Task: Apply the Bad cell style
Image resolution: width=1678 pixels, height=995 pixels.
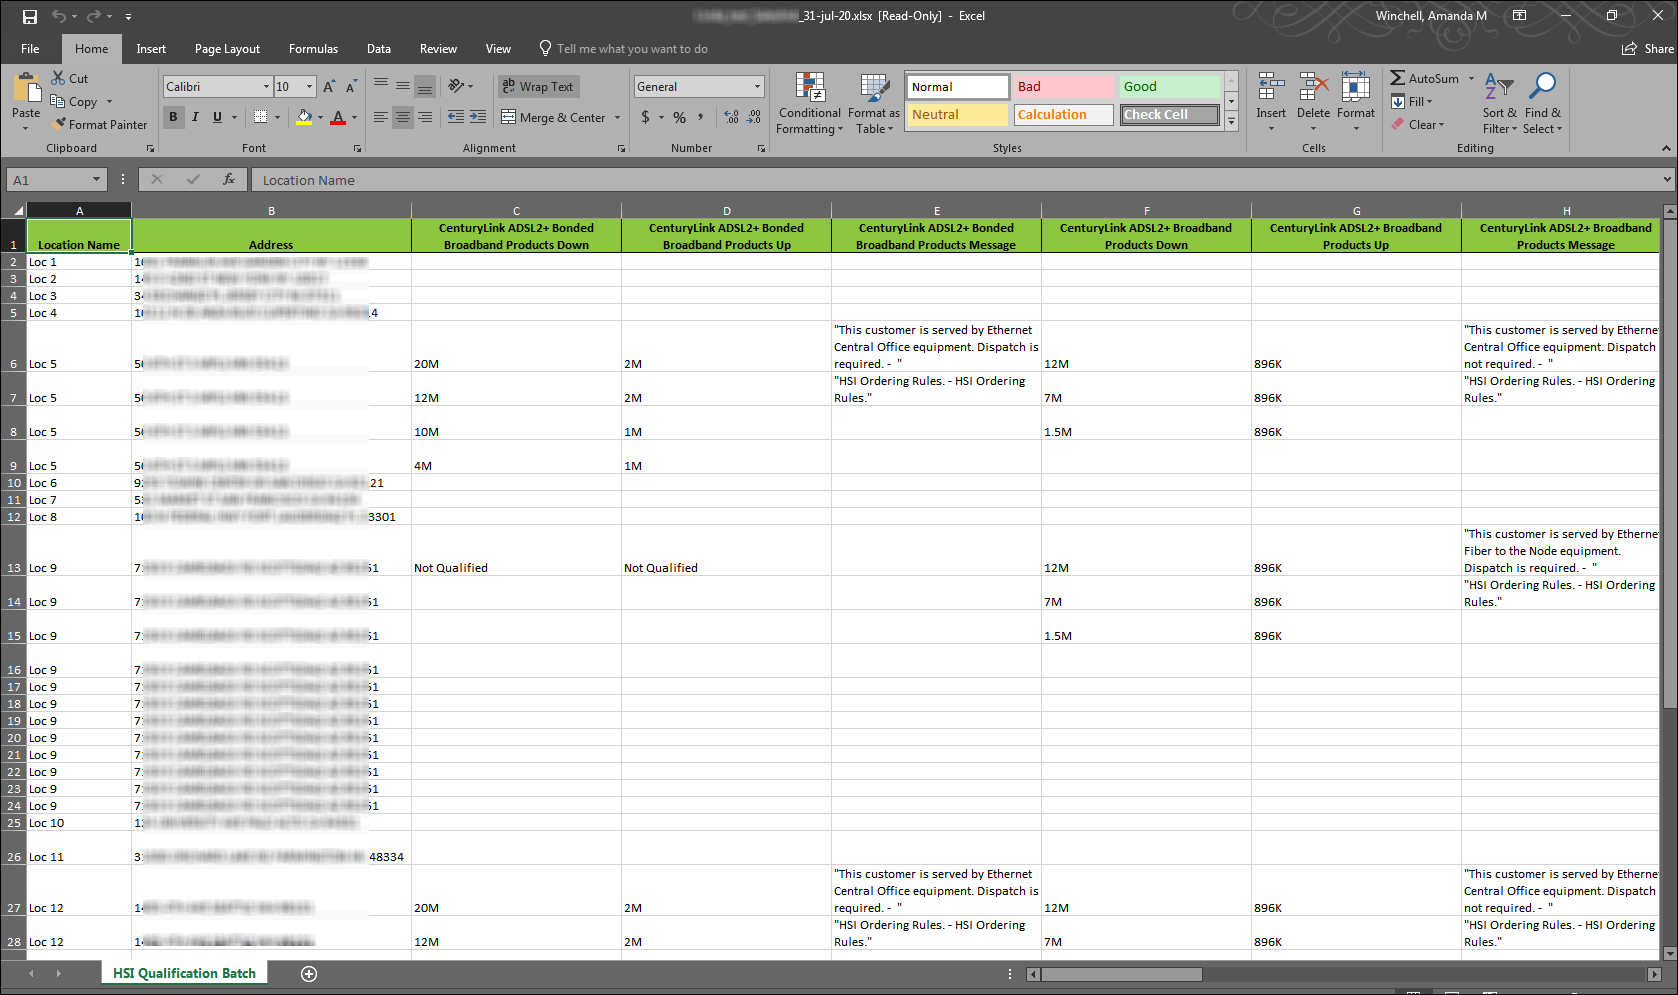Action: coord(1062,87)
